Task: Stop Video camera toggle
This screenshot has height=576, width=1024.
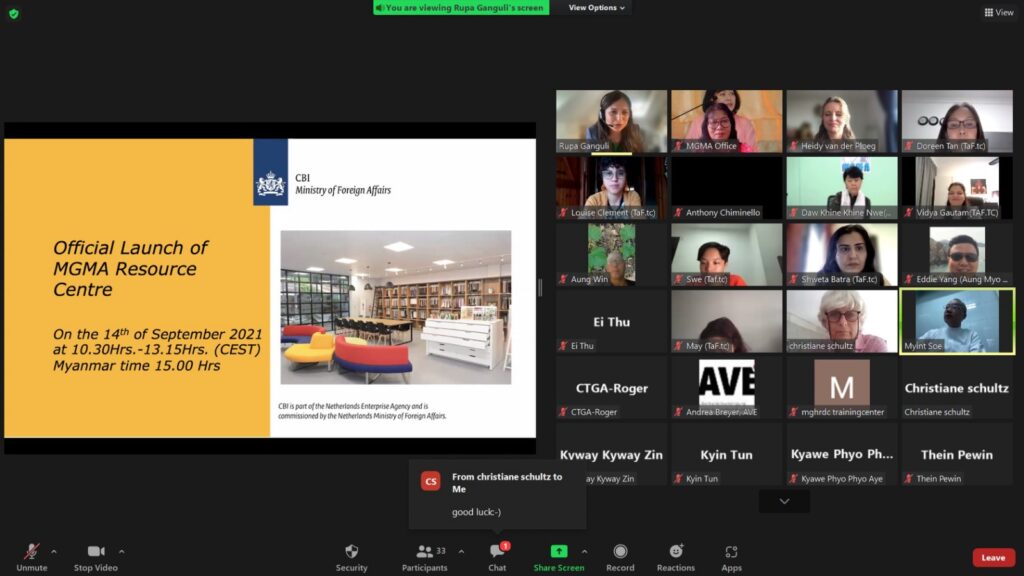Action: pos(95,558)
